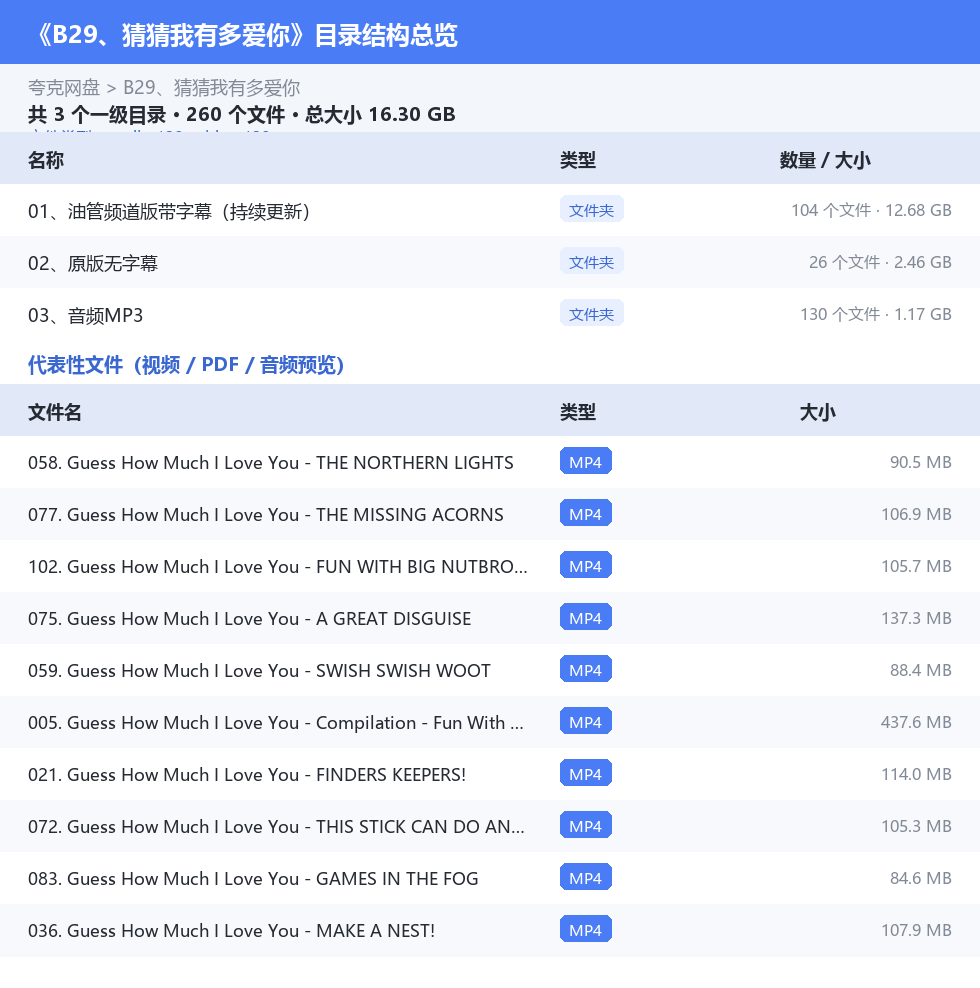Screen dimensions: 980x988
Task: Click the 名称 column header
Action: tap(45, 160)
